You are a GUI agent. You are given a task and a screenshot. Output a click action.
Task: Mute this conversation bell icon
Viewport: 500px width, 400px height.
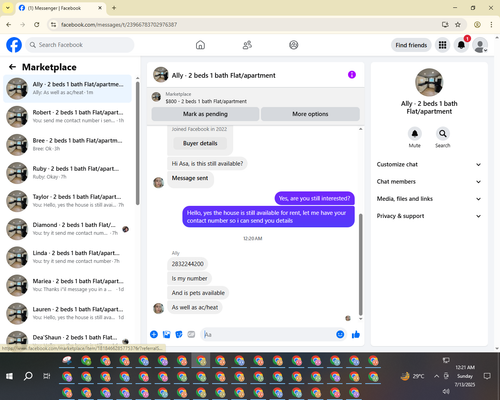click(x=415, y=134)
